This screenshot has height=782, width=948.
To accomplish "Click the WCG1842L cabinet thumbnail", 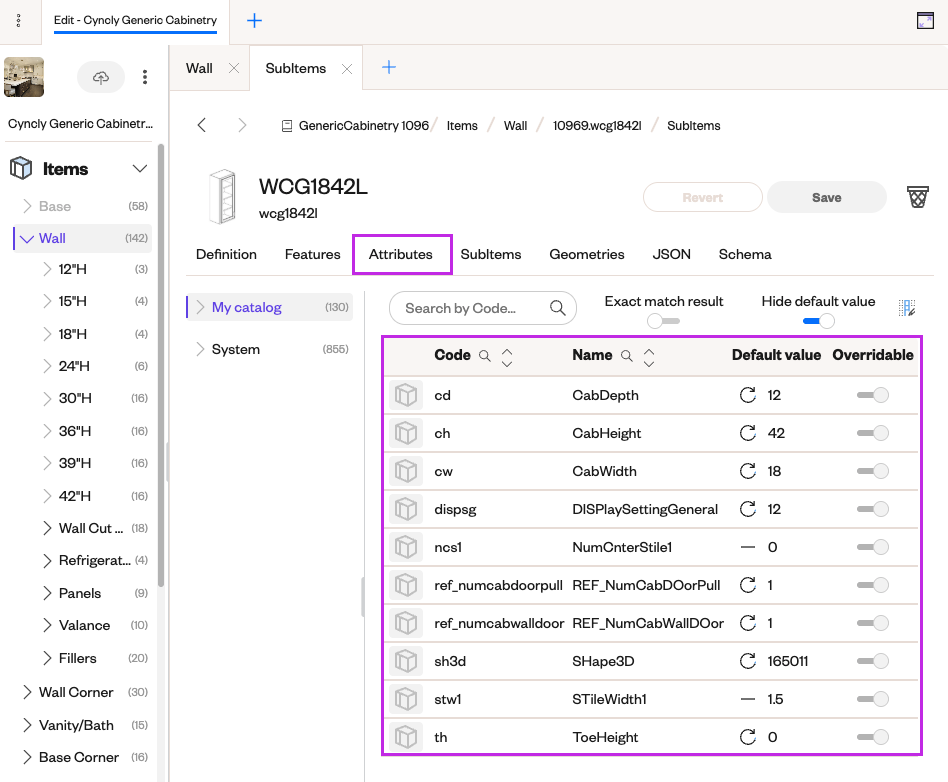I will [x=222, y=197].
